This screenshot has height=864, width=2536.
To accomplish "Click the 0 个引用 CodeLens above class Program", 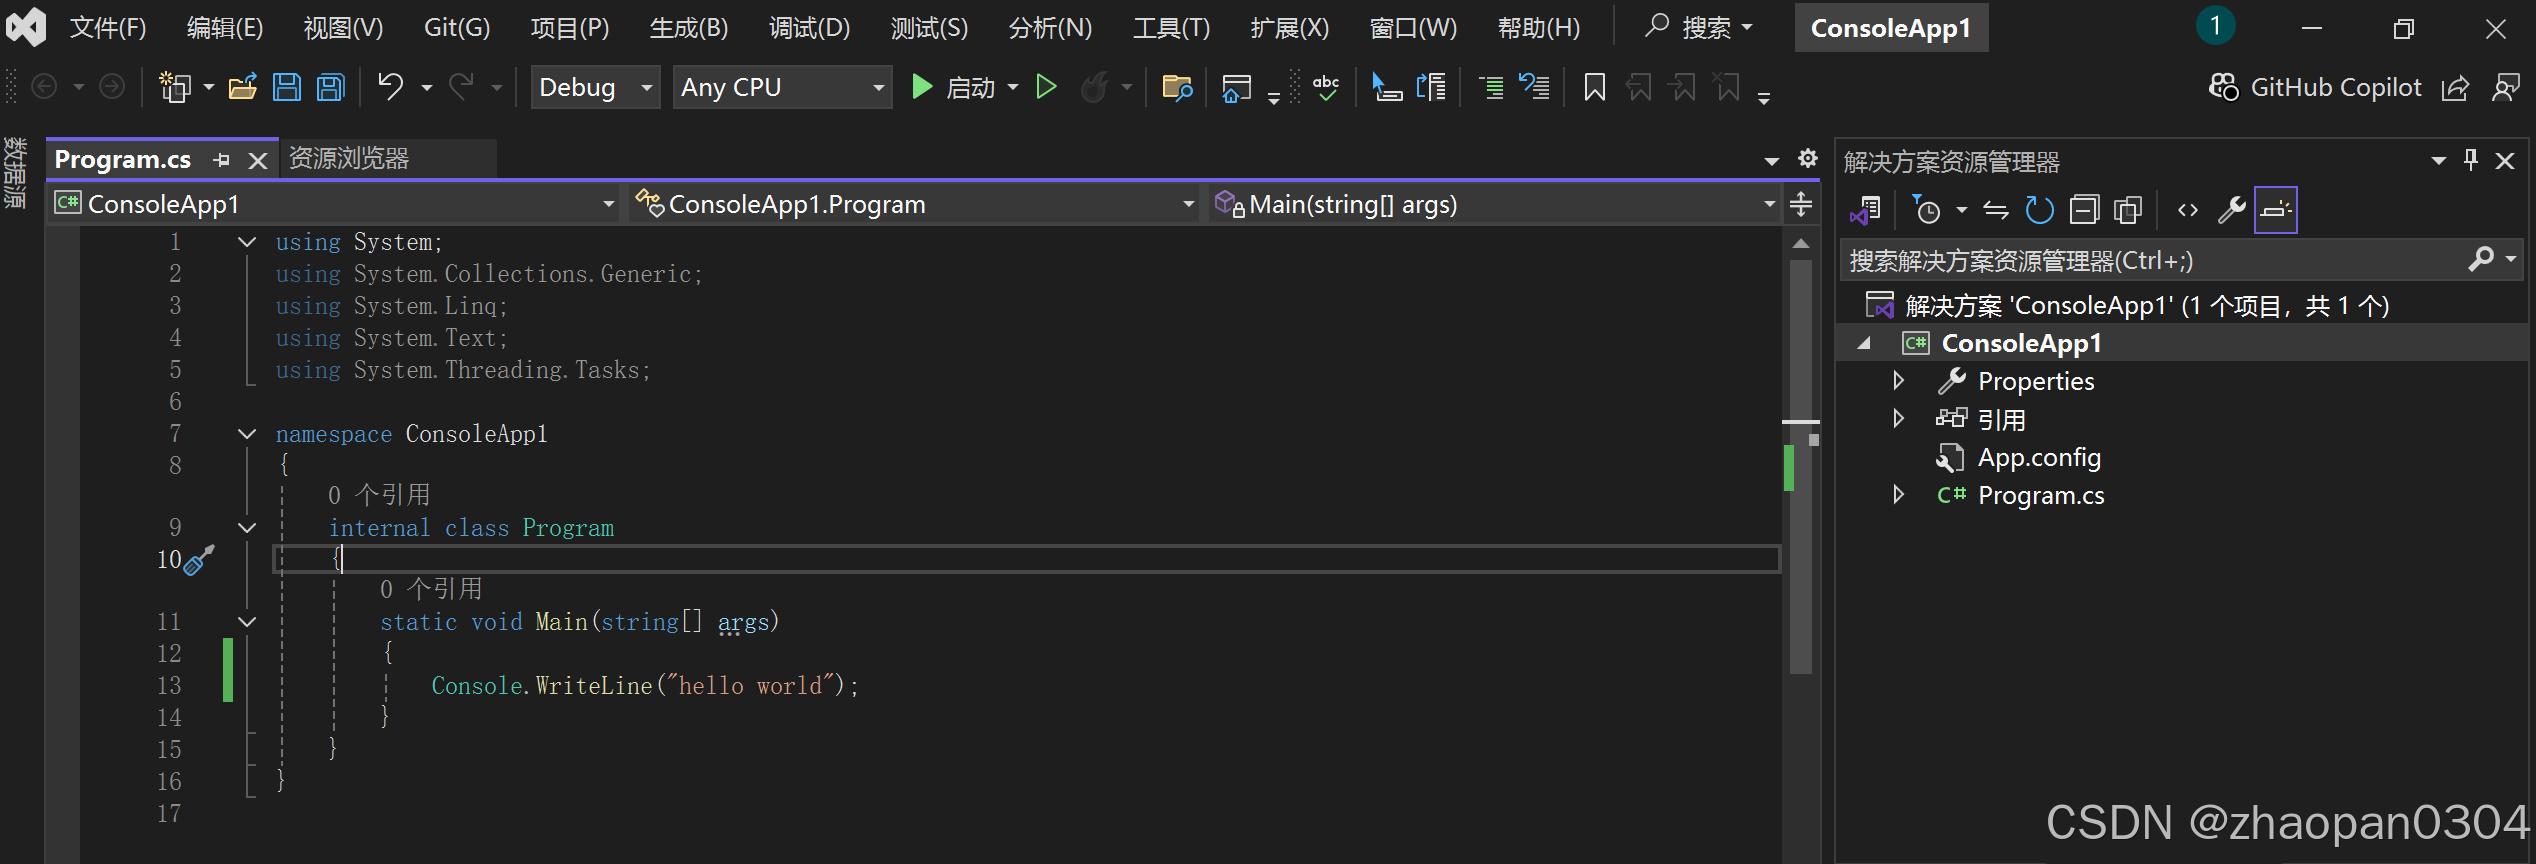I will 379,495.
